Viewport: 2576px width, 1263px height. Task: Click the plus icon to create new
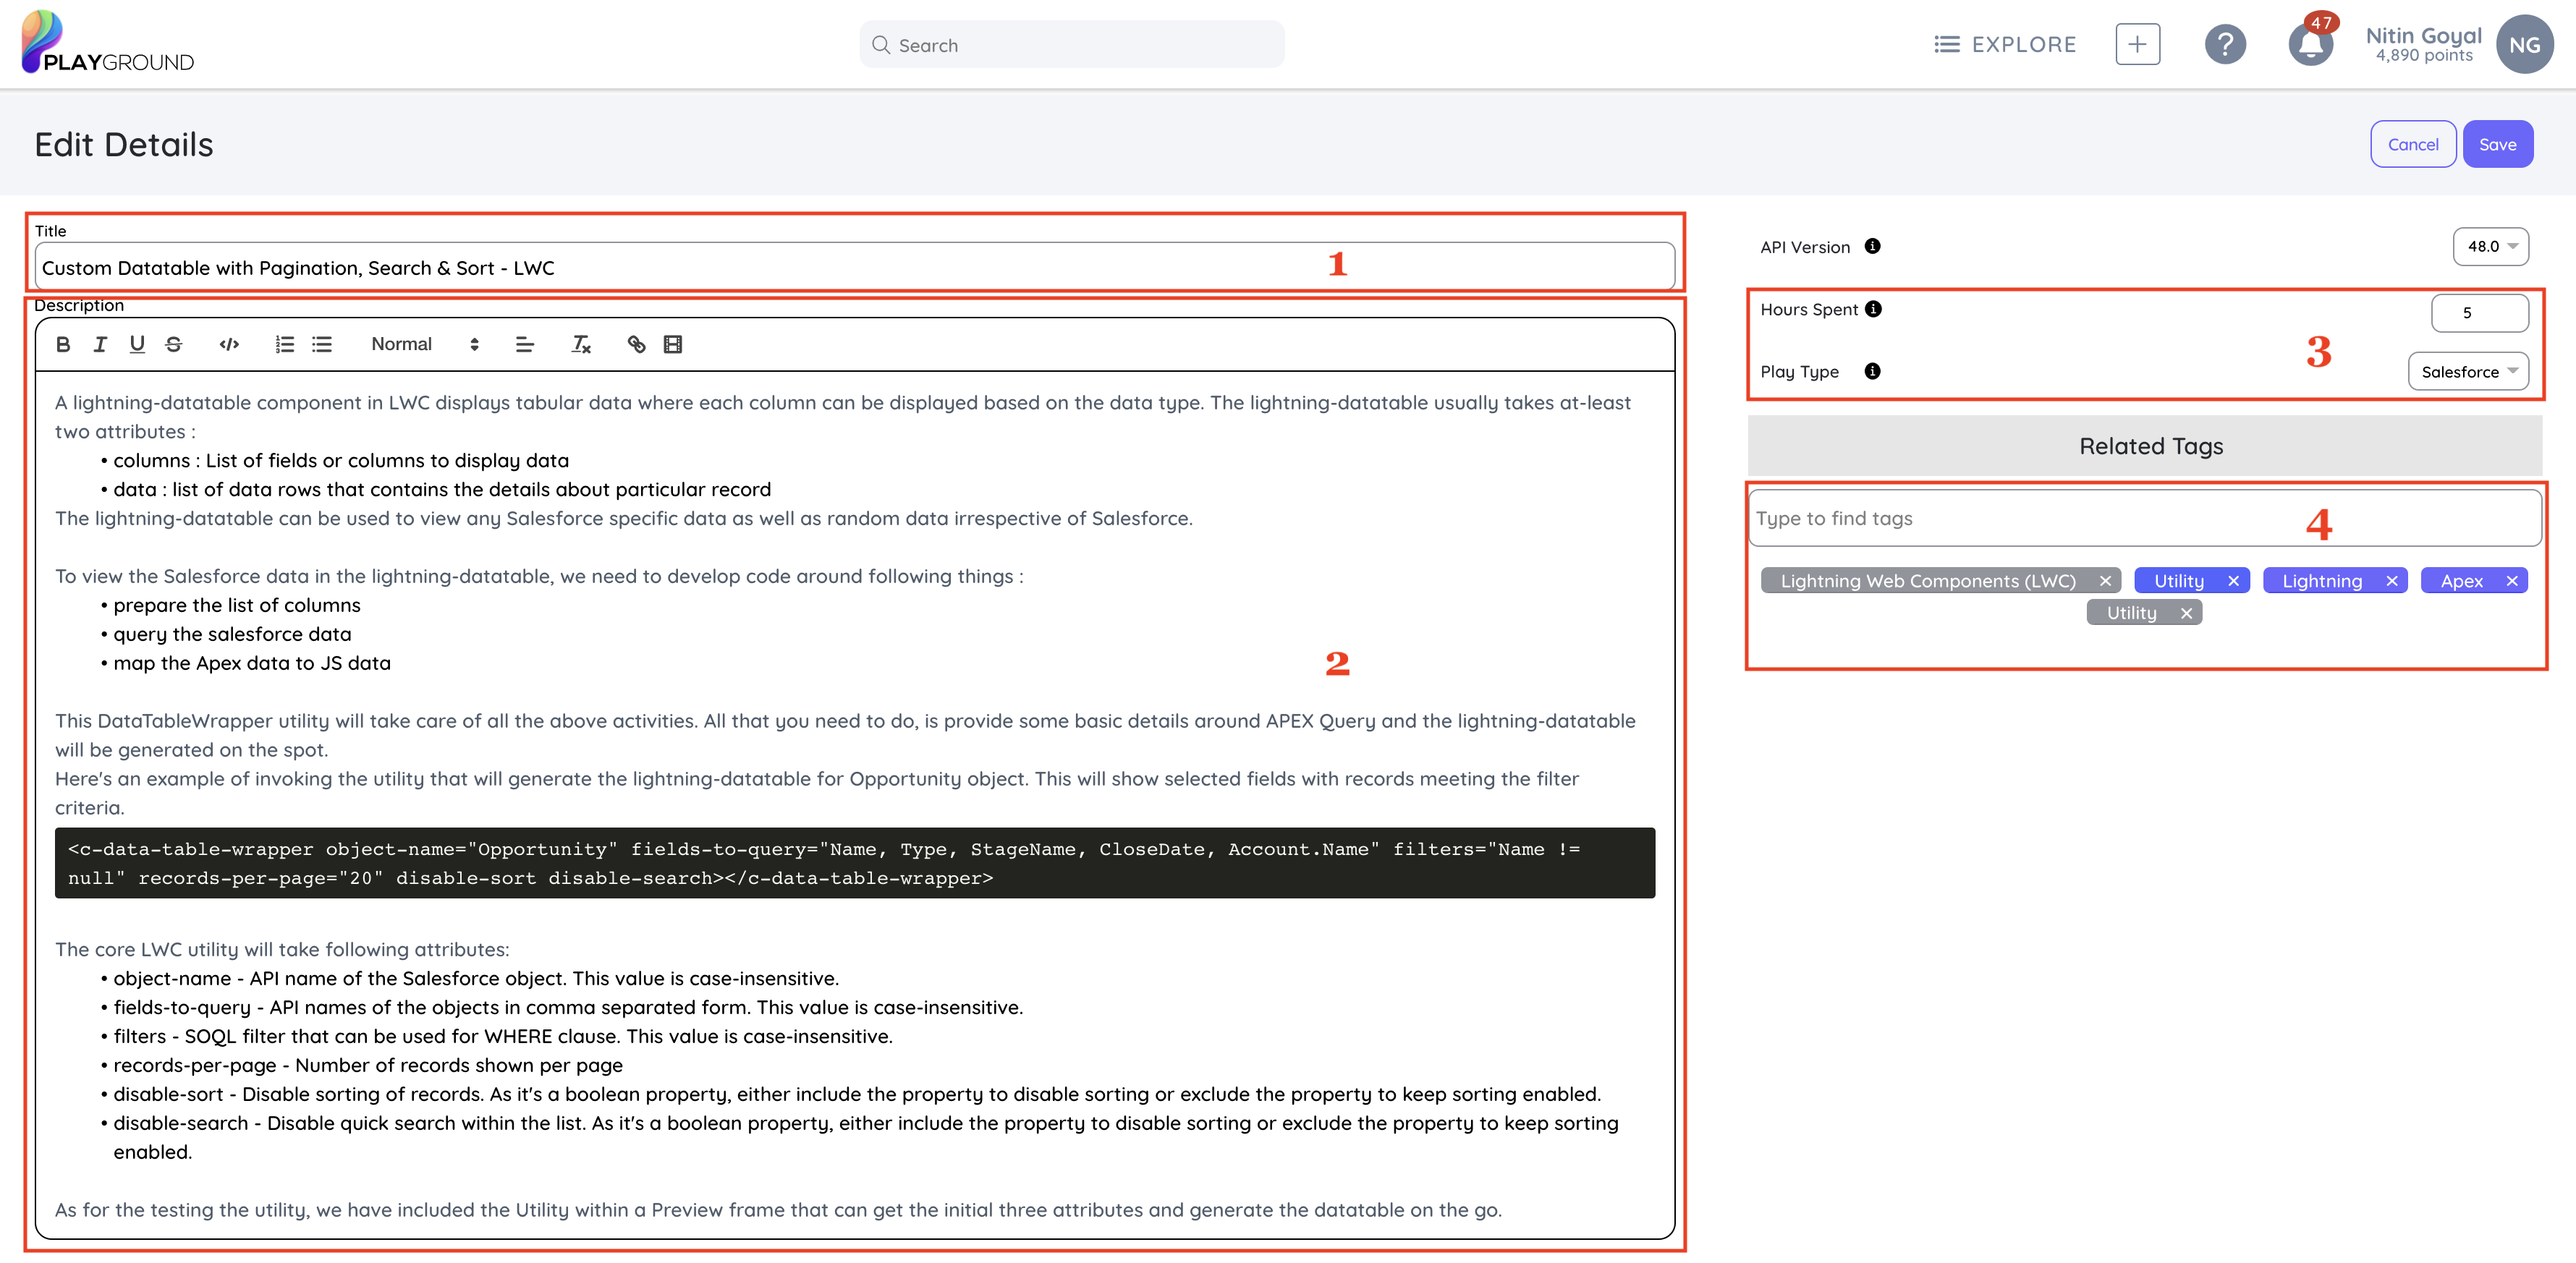(2138, 45)
